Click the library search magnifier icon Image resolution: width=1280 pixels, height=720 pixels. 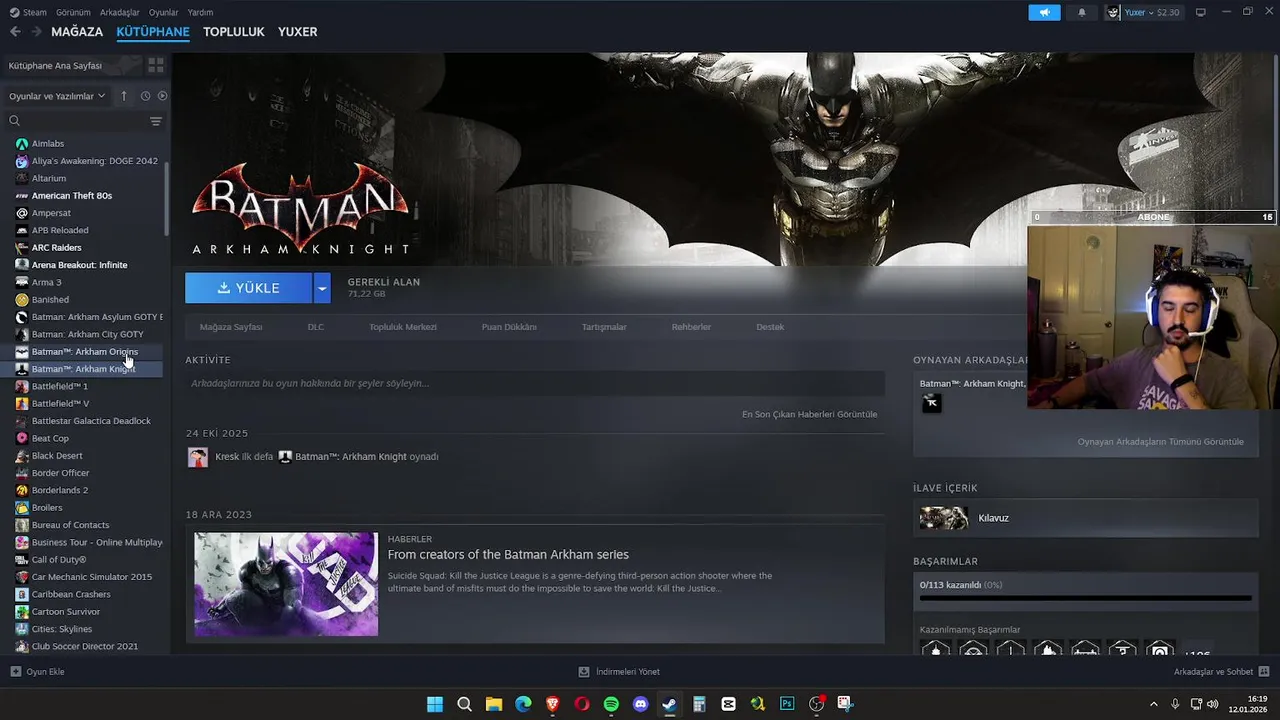pos(15,121)
